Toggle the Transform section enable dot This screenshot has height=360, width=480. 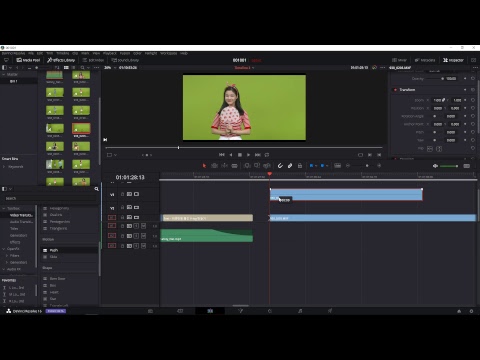(x=395, y=90)
